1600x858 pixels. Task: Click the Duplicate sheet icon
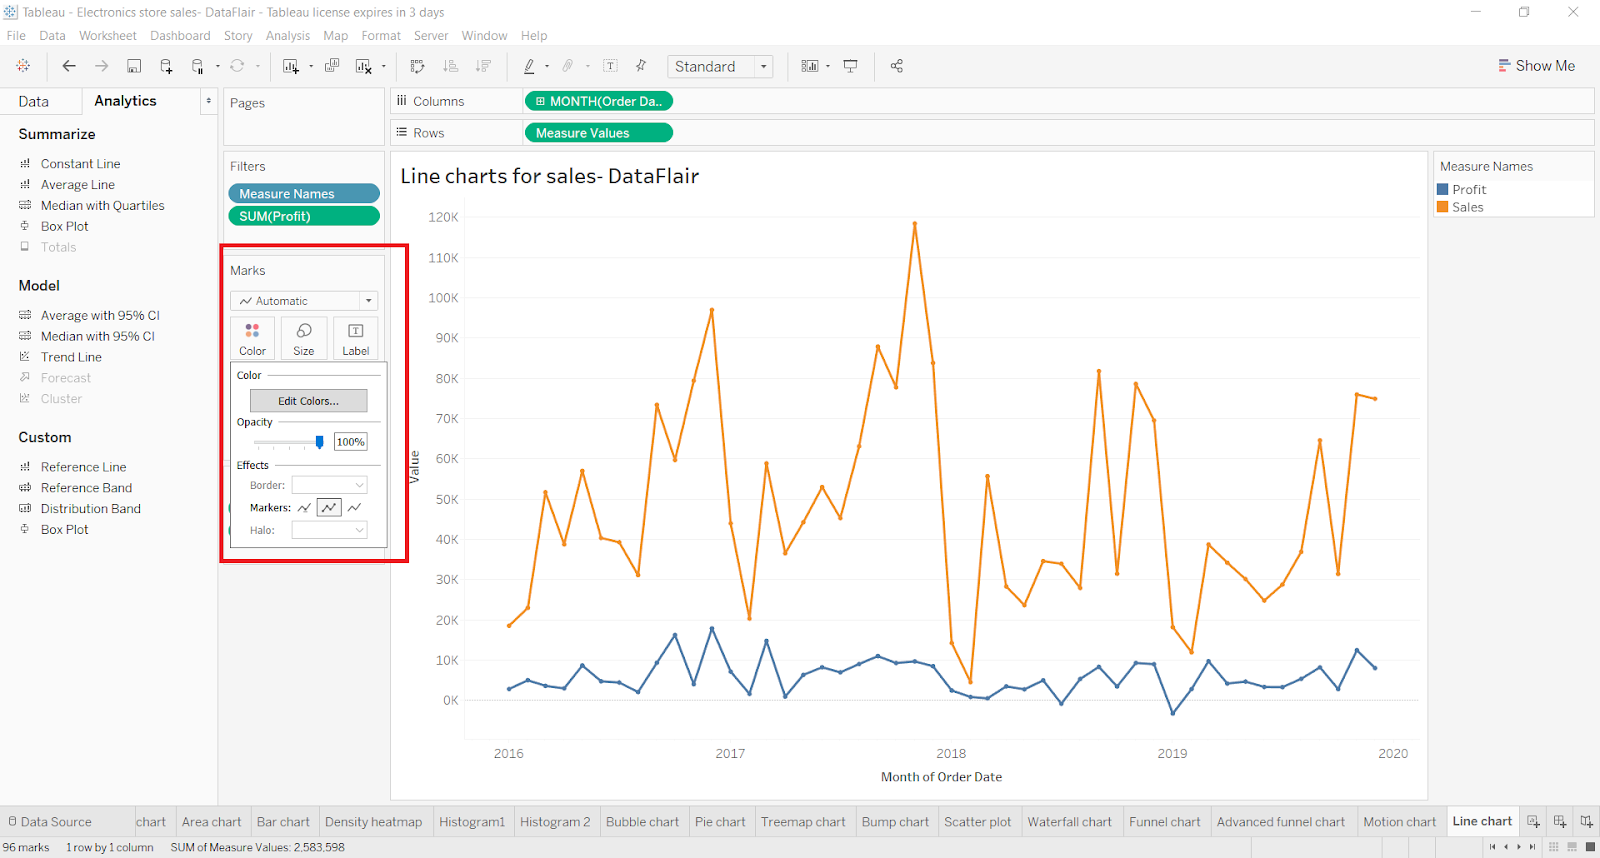[x=332, y=66]
